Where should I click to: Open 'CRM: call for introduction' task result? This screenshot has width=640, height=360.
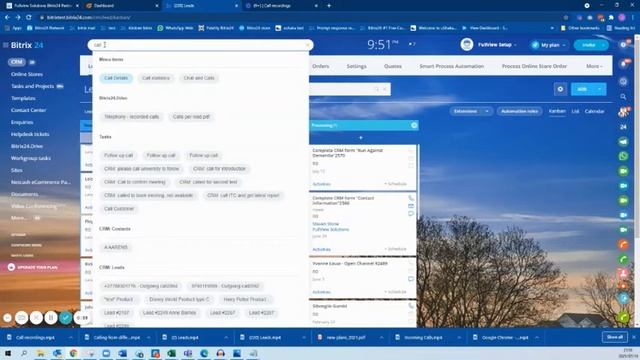pyautogui.click(x=220, y=169)
